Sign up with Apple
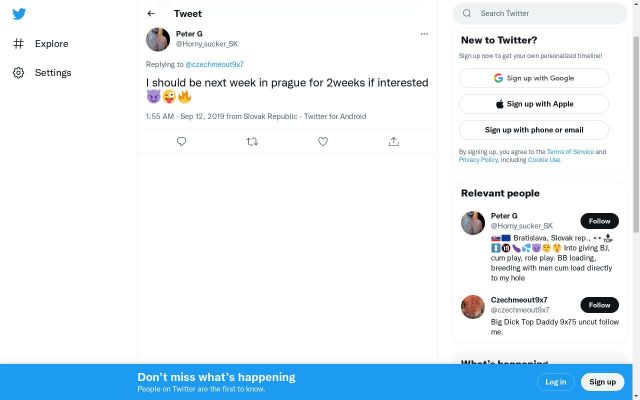 (534, 104)
